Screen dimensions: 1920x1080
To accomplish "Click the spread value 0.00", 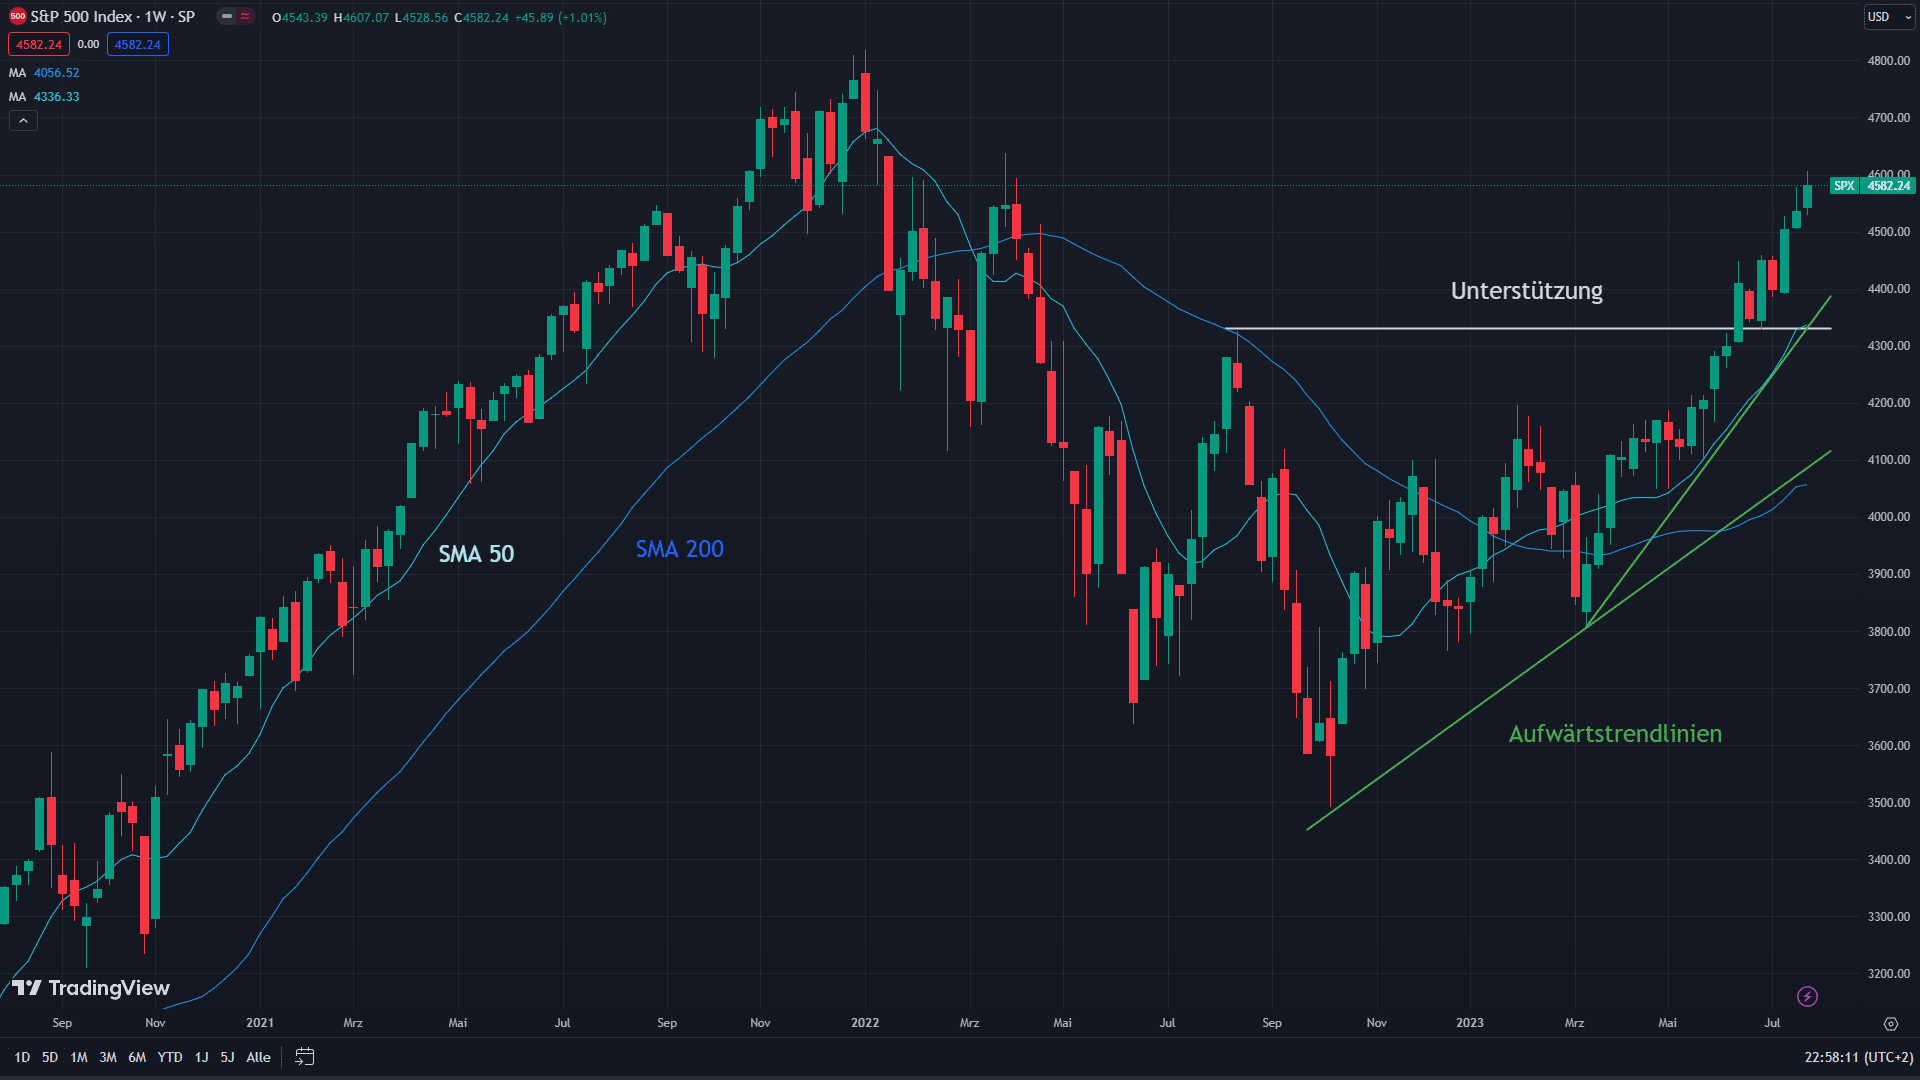I will click(x=88, y=44).
